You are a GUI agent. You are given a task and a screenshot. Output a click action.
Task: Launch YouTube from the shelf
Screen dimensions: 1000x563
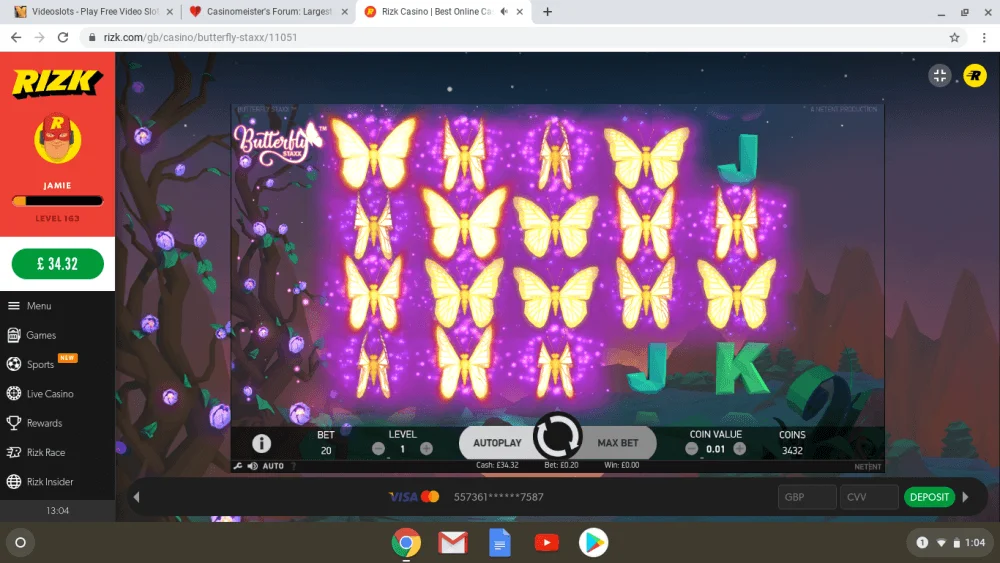click(547, 543)
